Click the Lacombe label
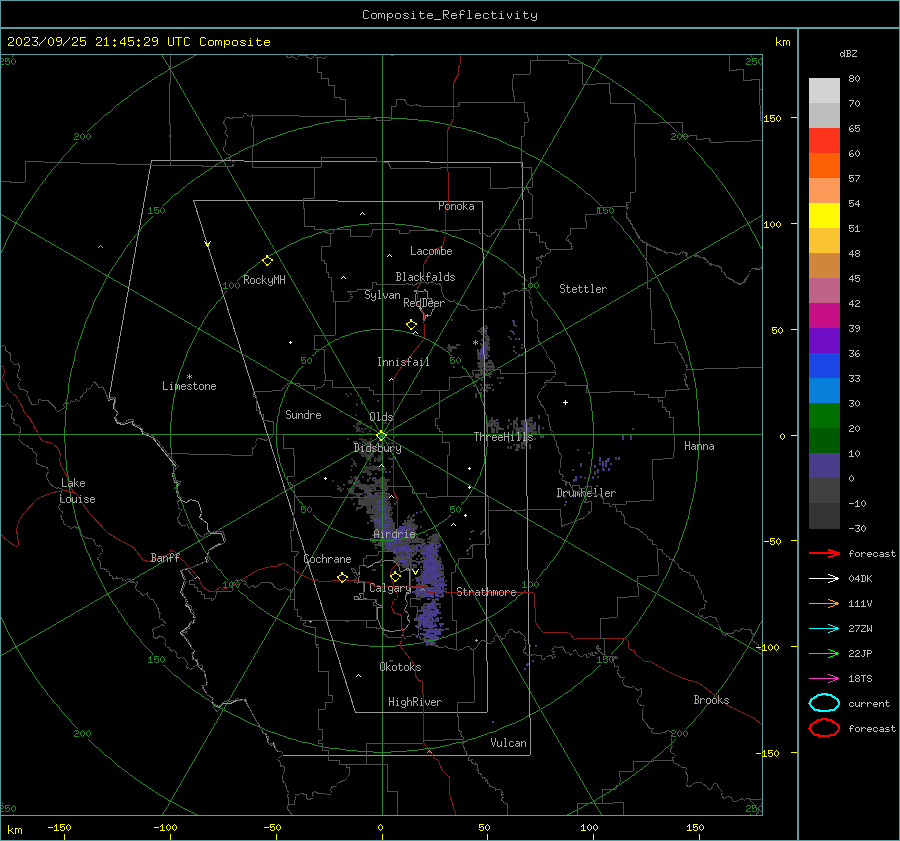Viewport: 900px width, 841px height. coord(431,251)
